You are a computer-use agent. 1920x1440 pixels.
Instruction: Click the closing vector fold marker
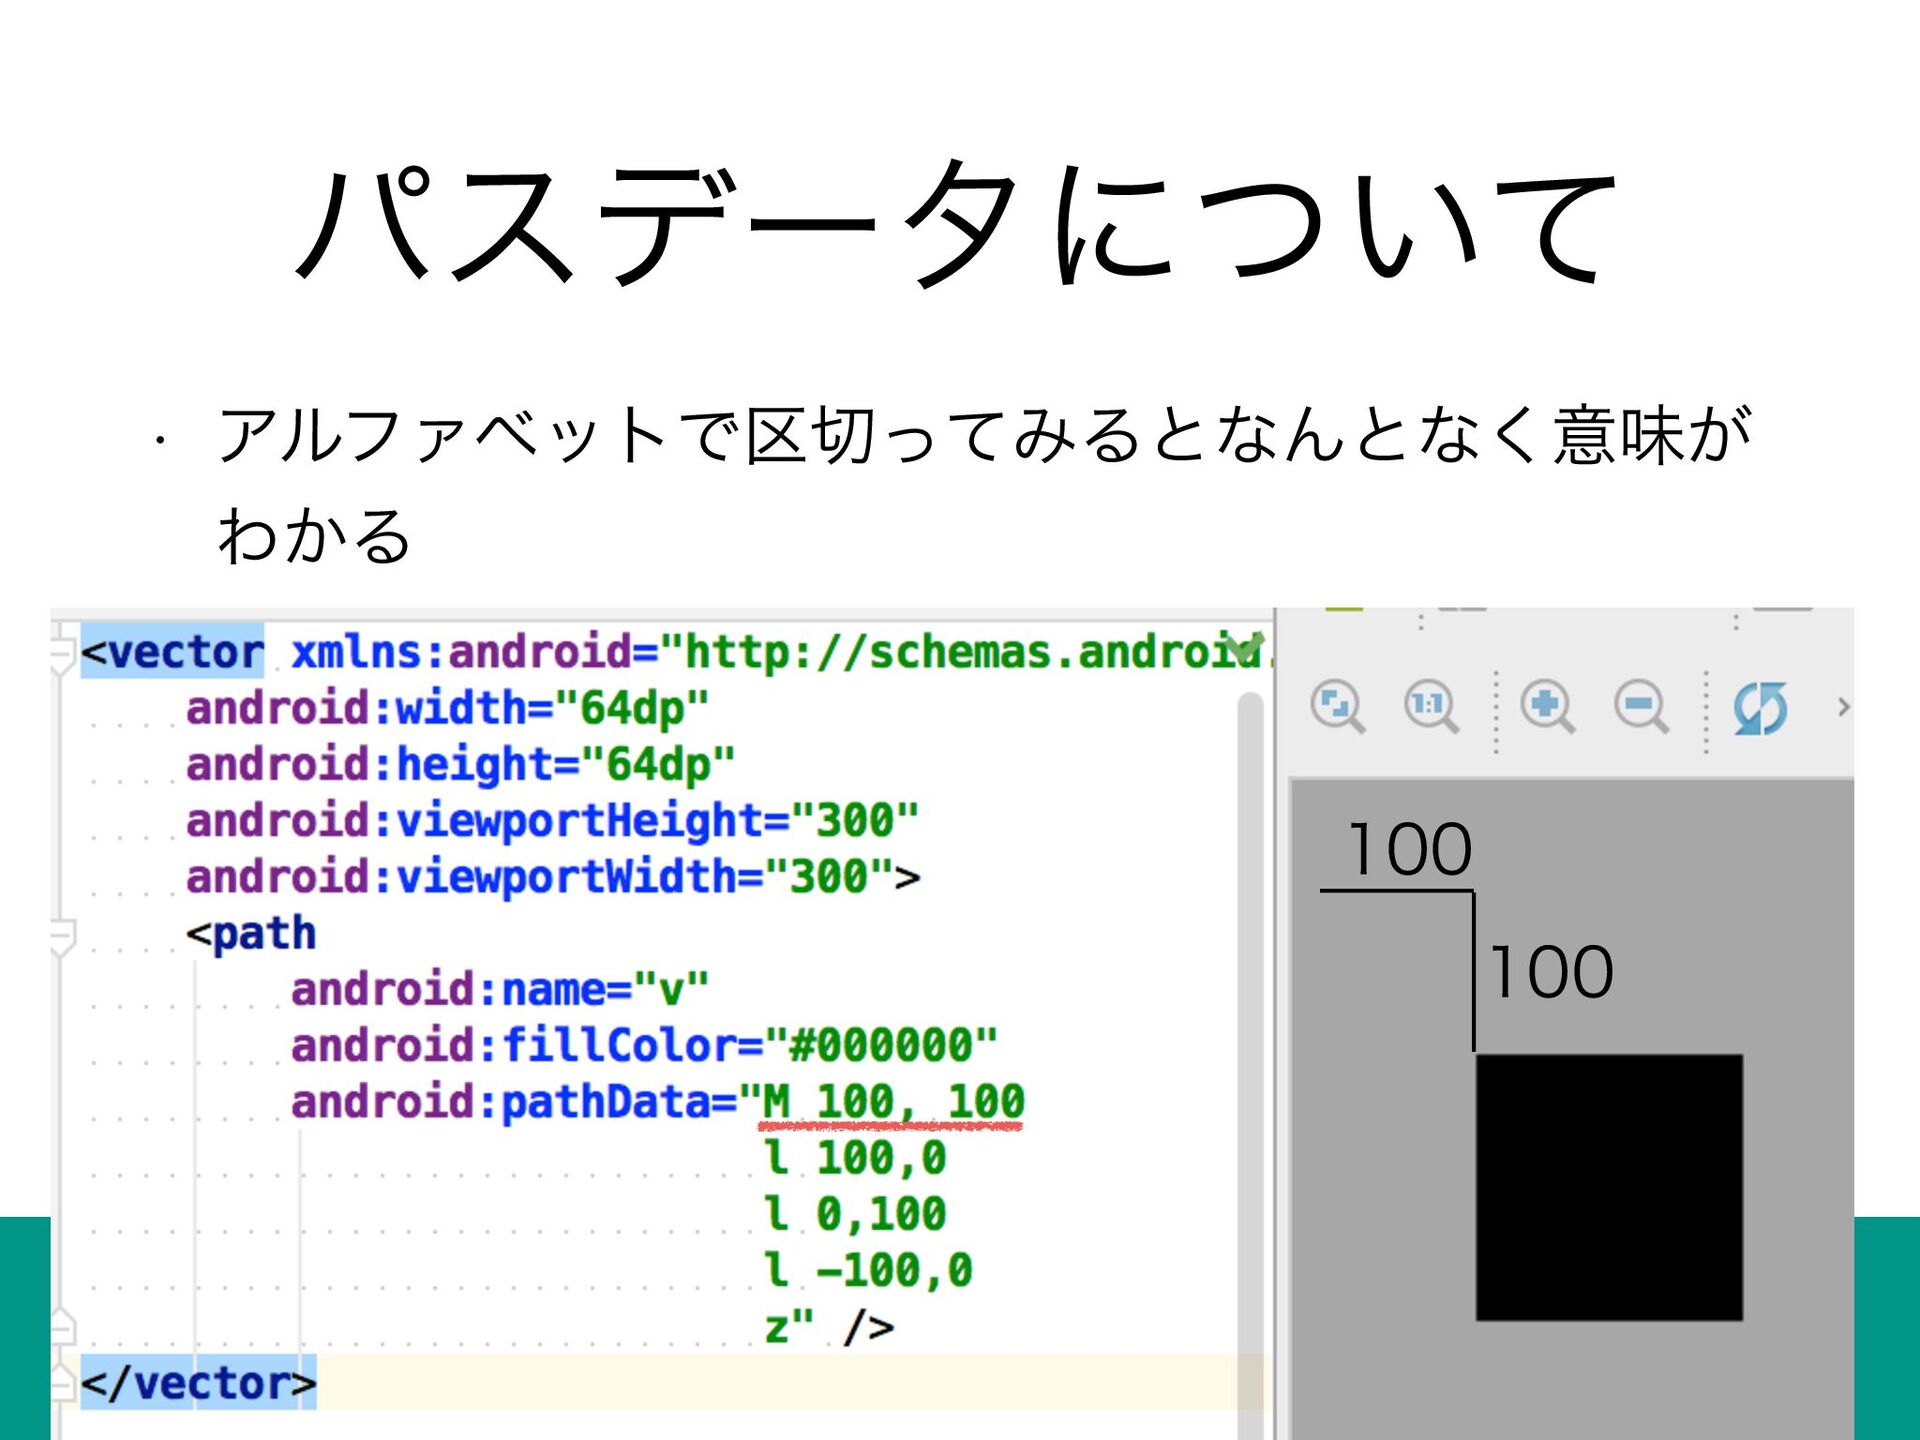point(62,1383)
